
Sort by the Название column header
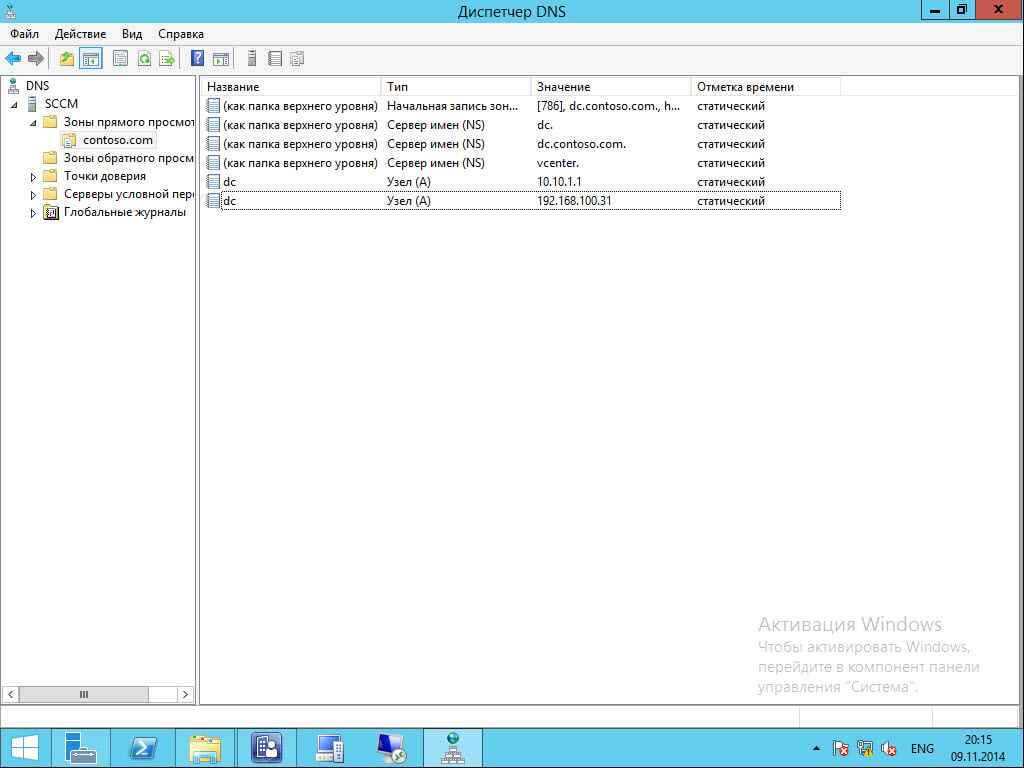[x=290, y=87]
